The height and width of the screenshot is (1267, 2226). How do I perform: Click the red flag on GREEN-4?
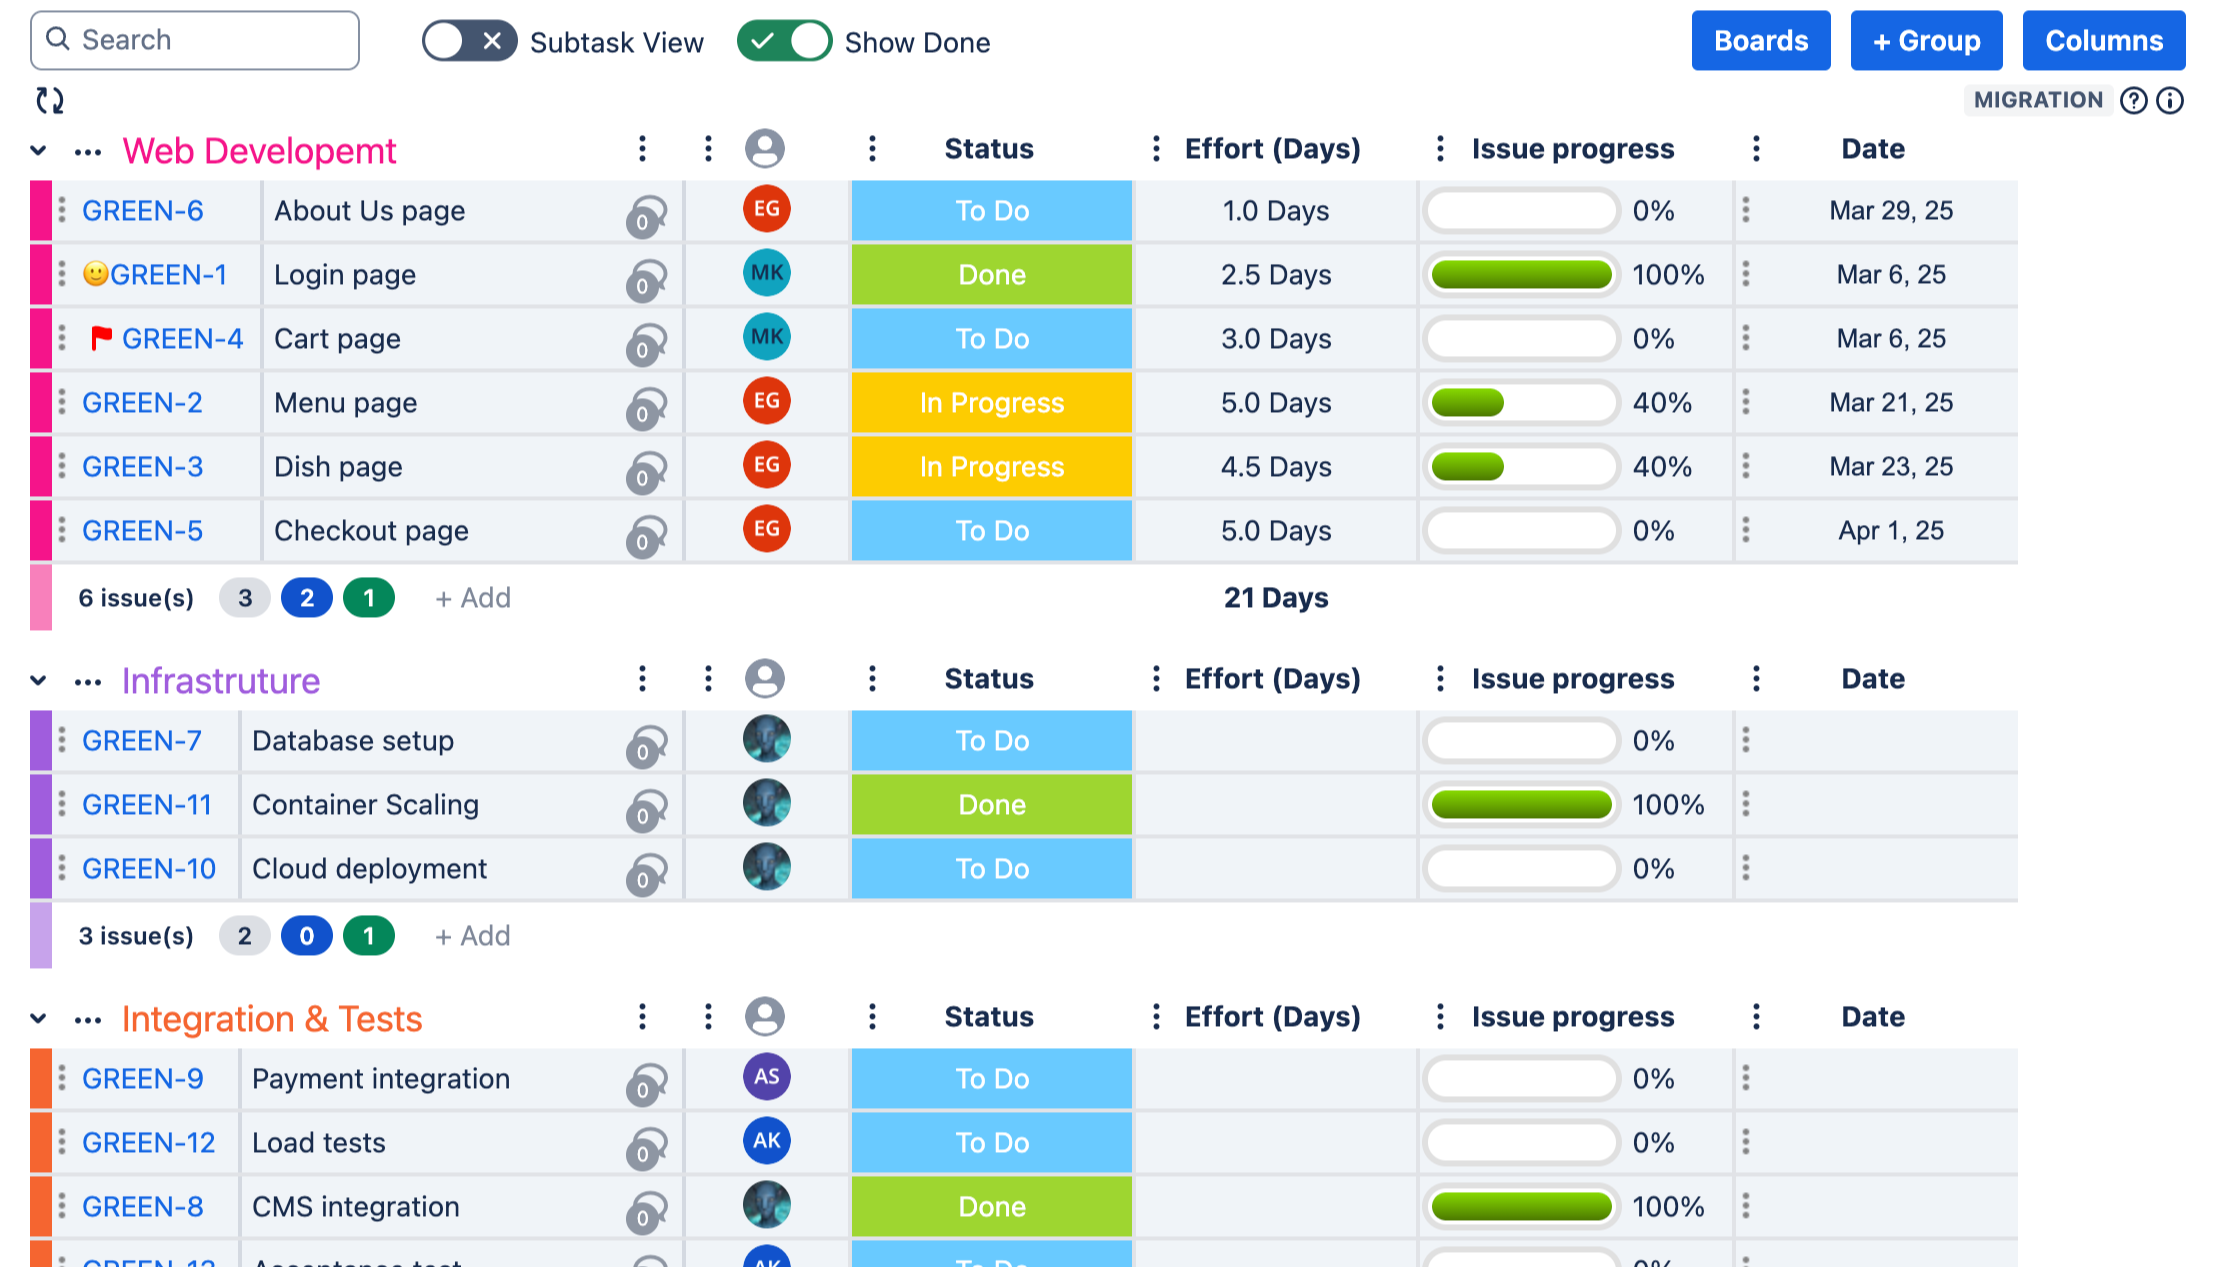(101, 339)
